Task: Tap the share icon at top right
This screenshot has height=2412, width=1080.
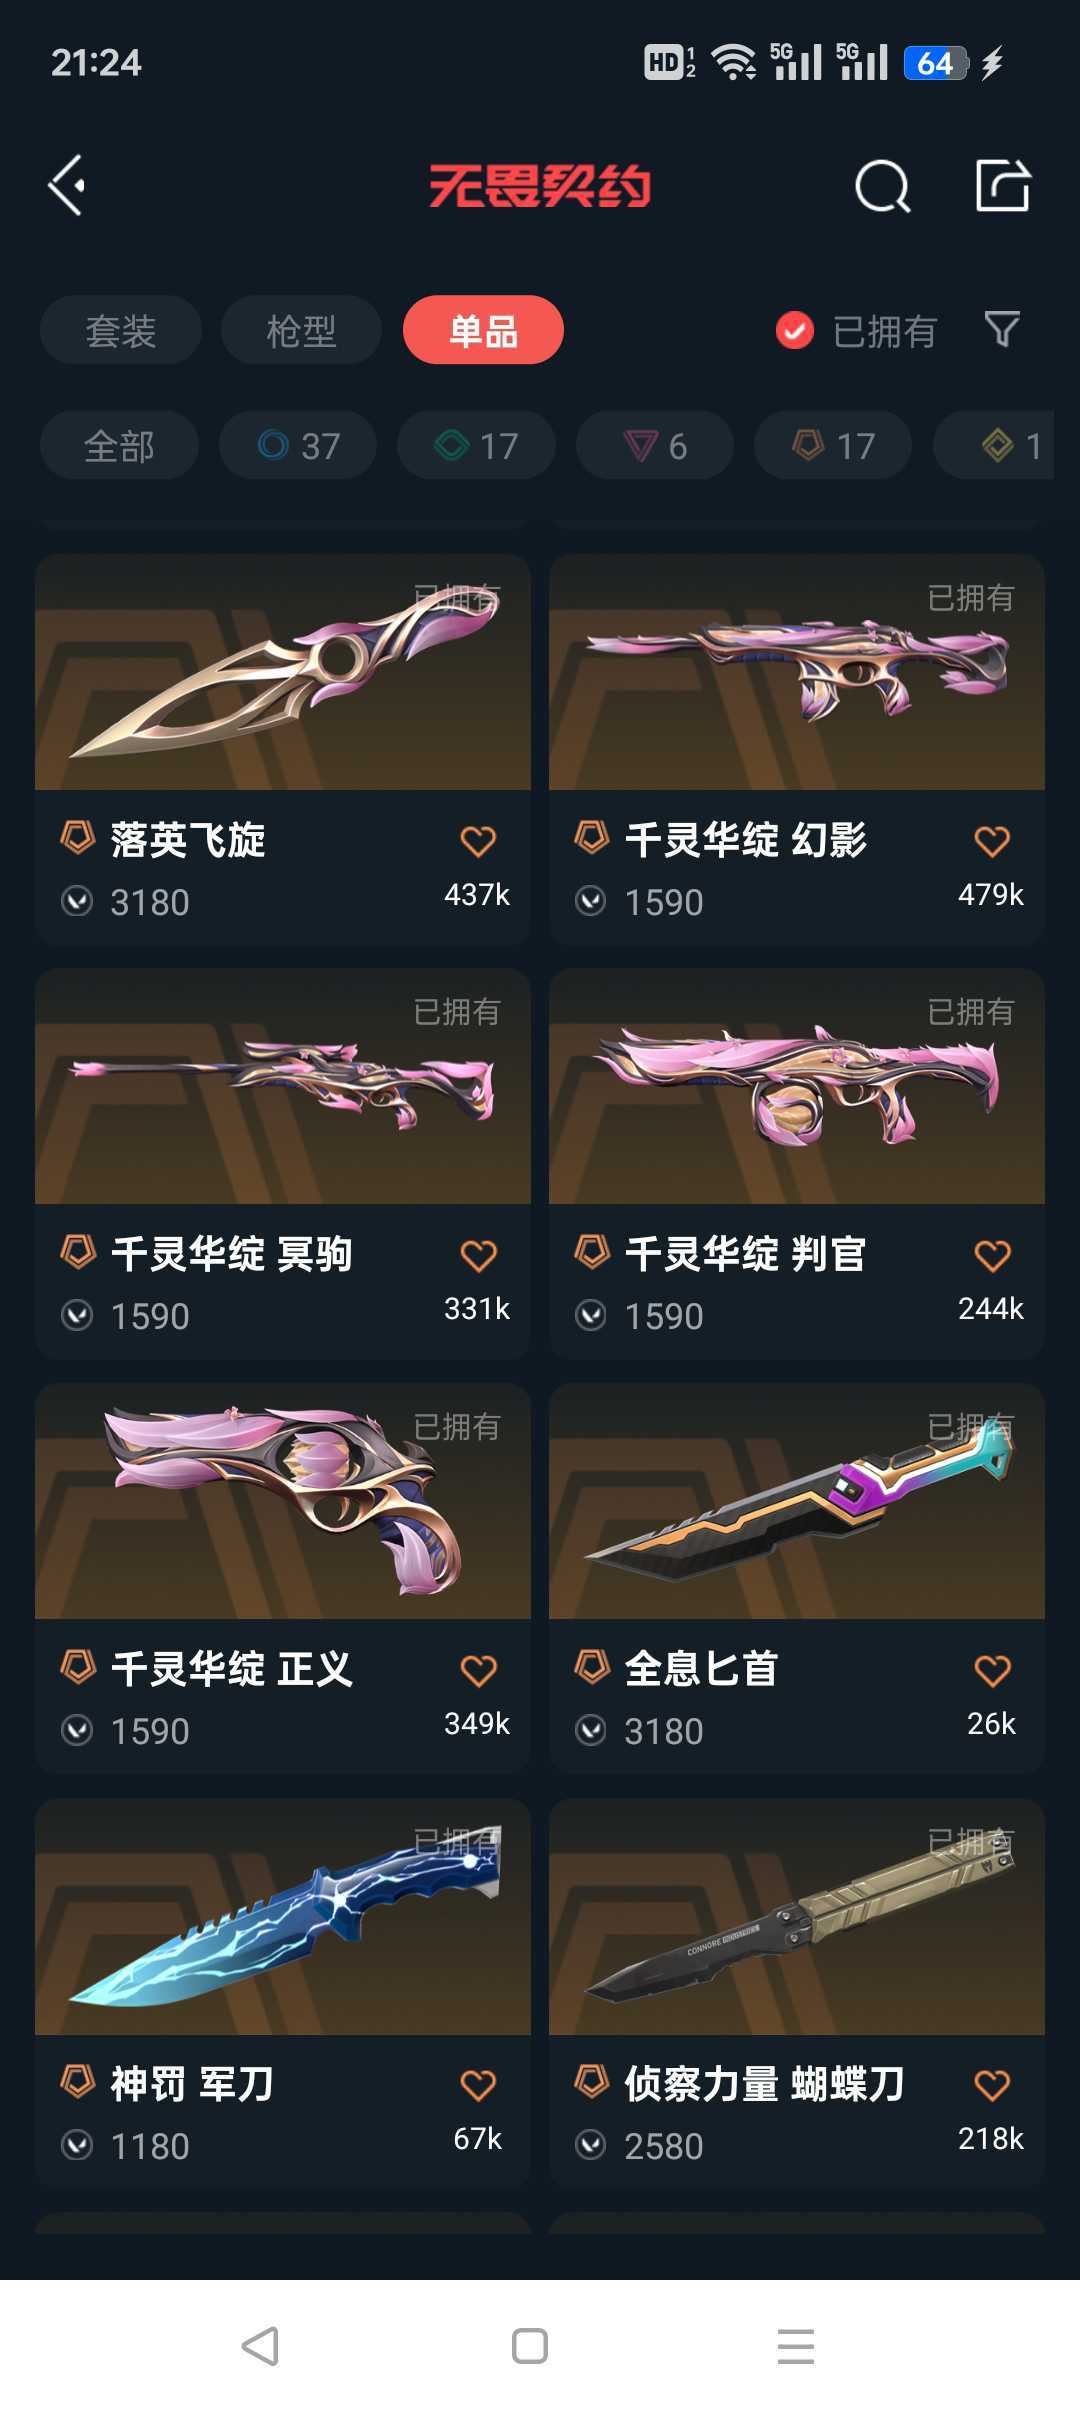Action: click(1002, 185)
